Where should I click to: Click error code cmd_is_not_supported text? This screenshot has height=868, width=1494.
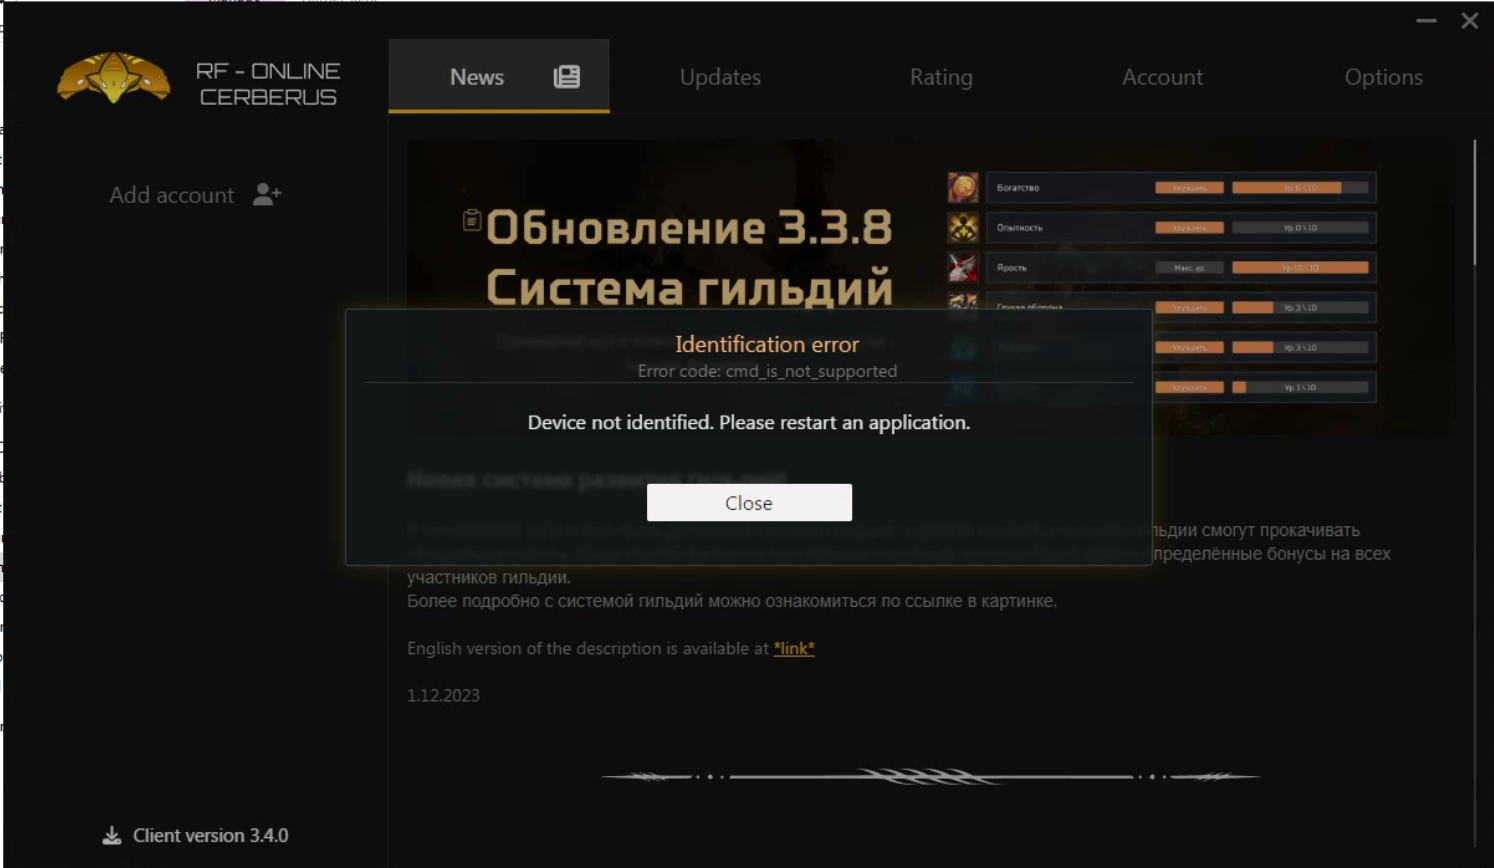point(767,371)
